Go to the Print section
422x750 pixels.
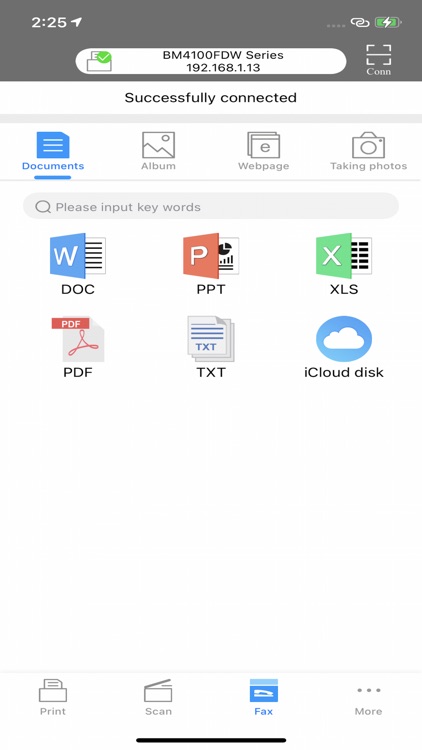pos(53,697)
